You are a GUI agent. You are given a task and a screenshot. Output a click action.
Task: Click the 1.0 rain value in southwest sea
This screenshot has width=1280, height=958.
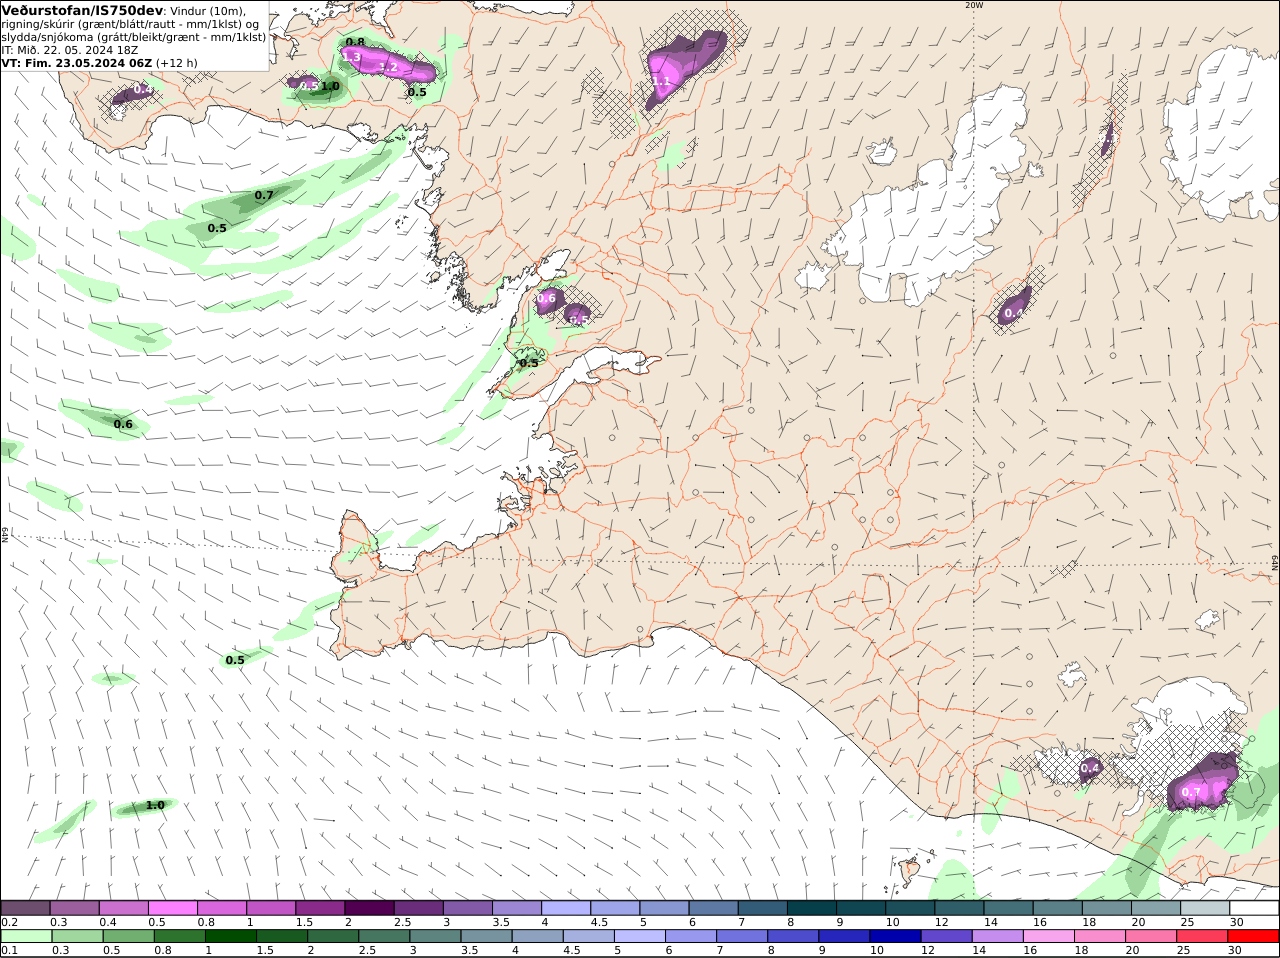(155, 805)
